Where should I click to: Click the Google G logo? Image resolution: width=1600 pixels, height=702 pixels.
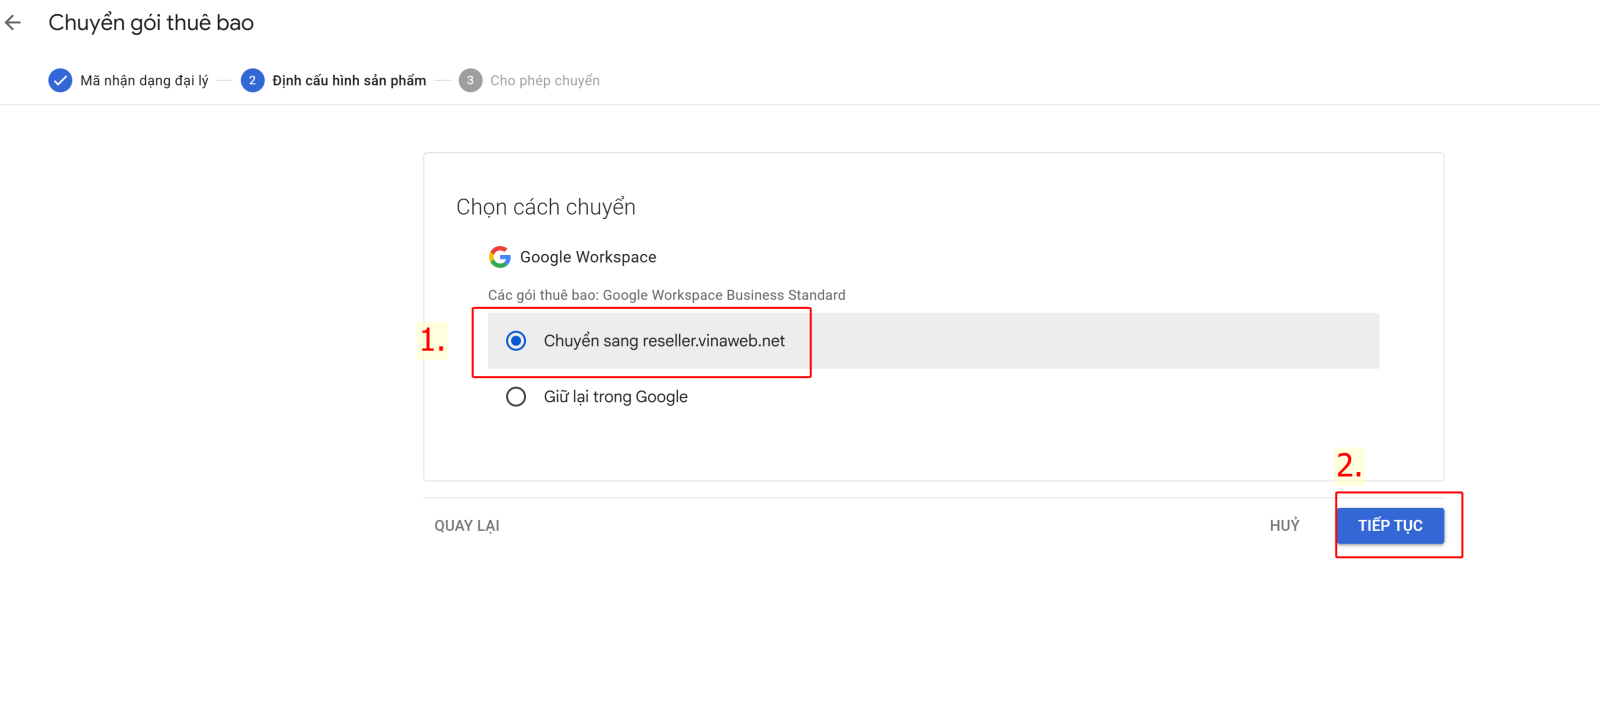pyautogui.click(x=500, y=257)
